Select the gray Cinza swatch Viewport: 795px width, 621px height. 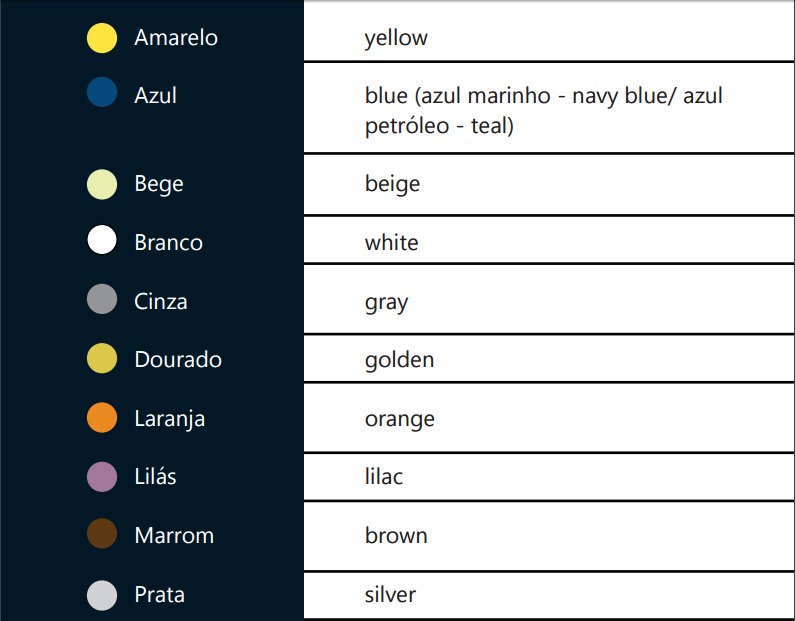point(102,300)
